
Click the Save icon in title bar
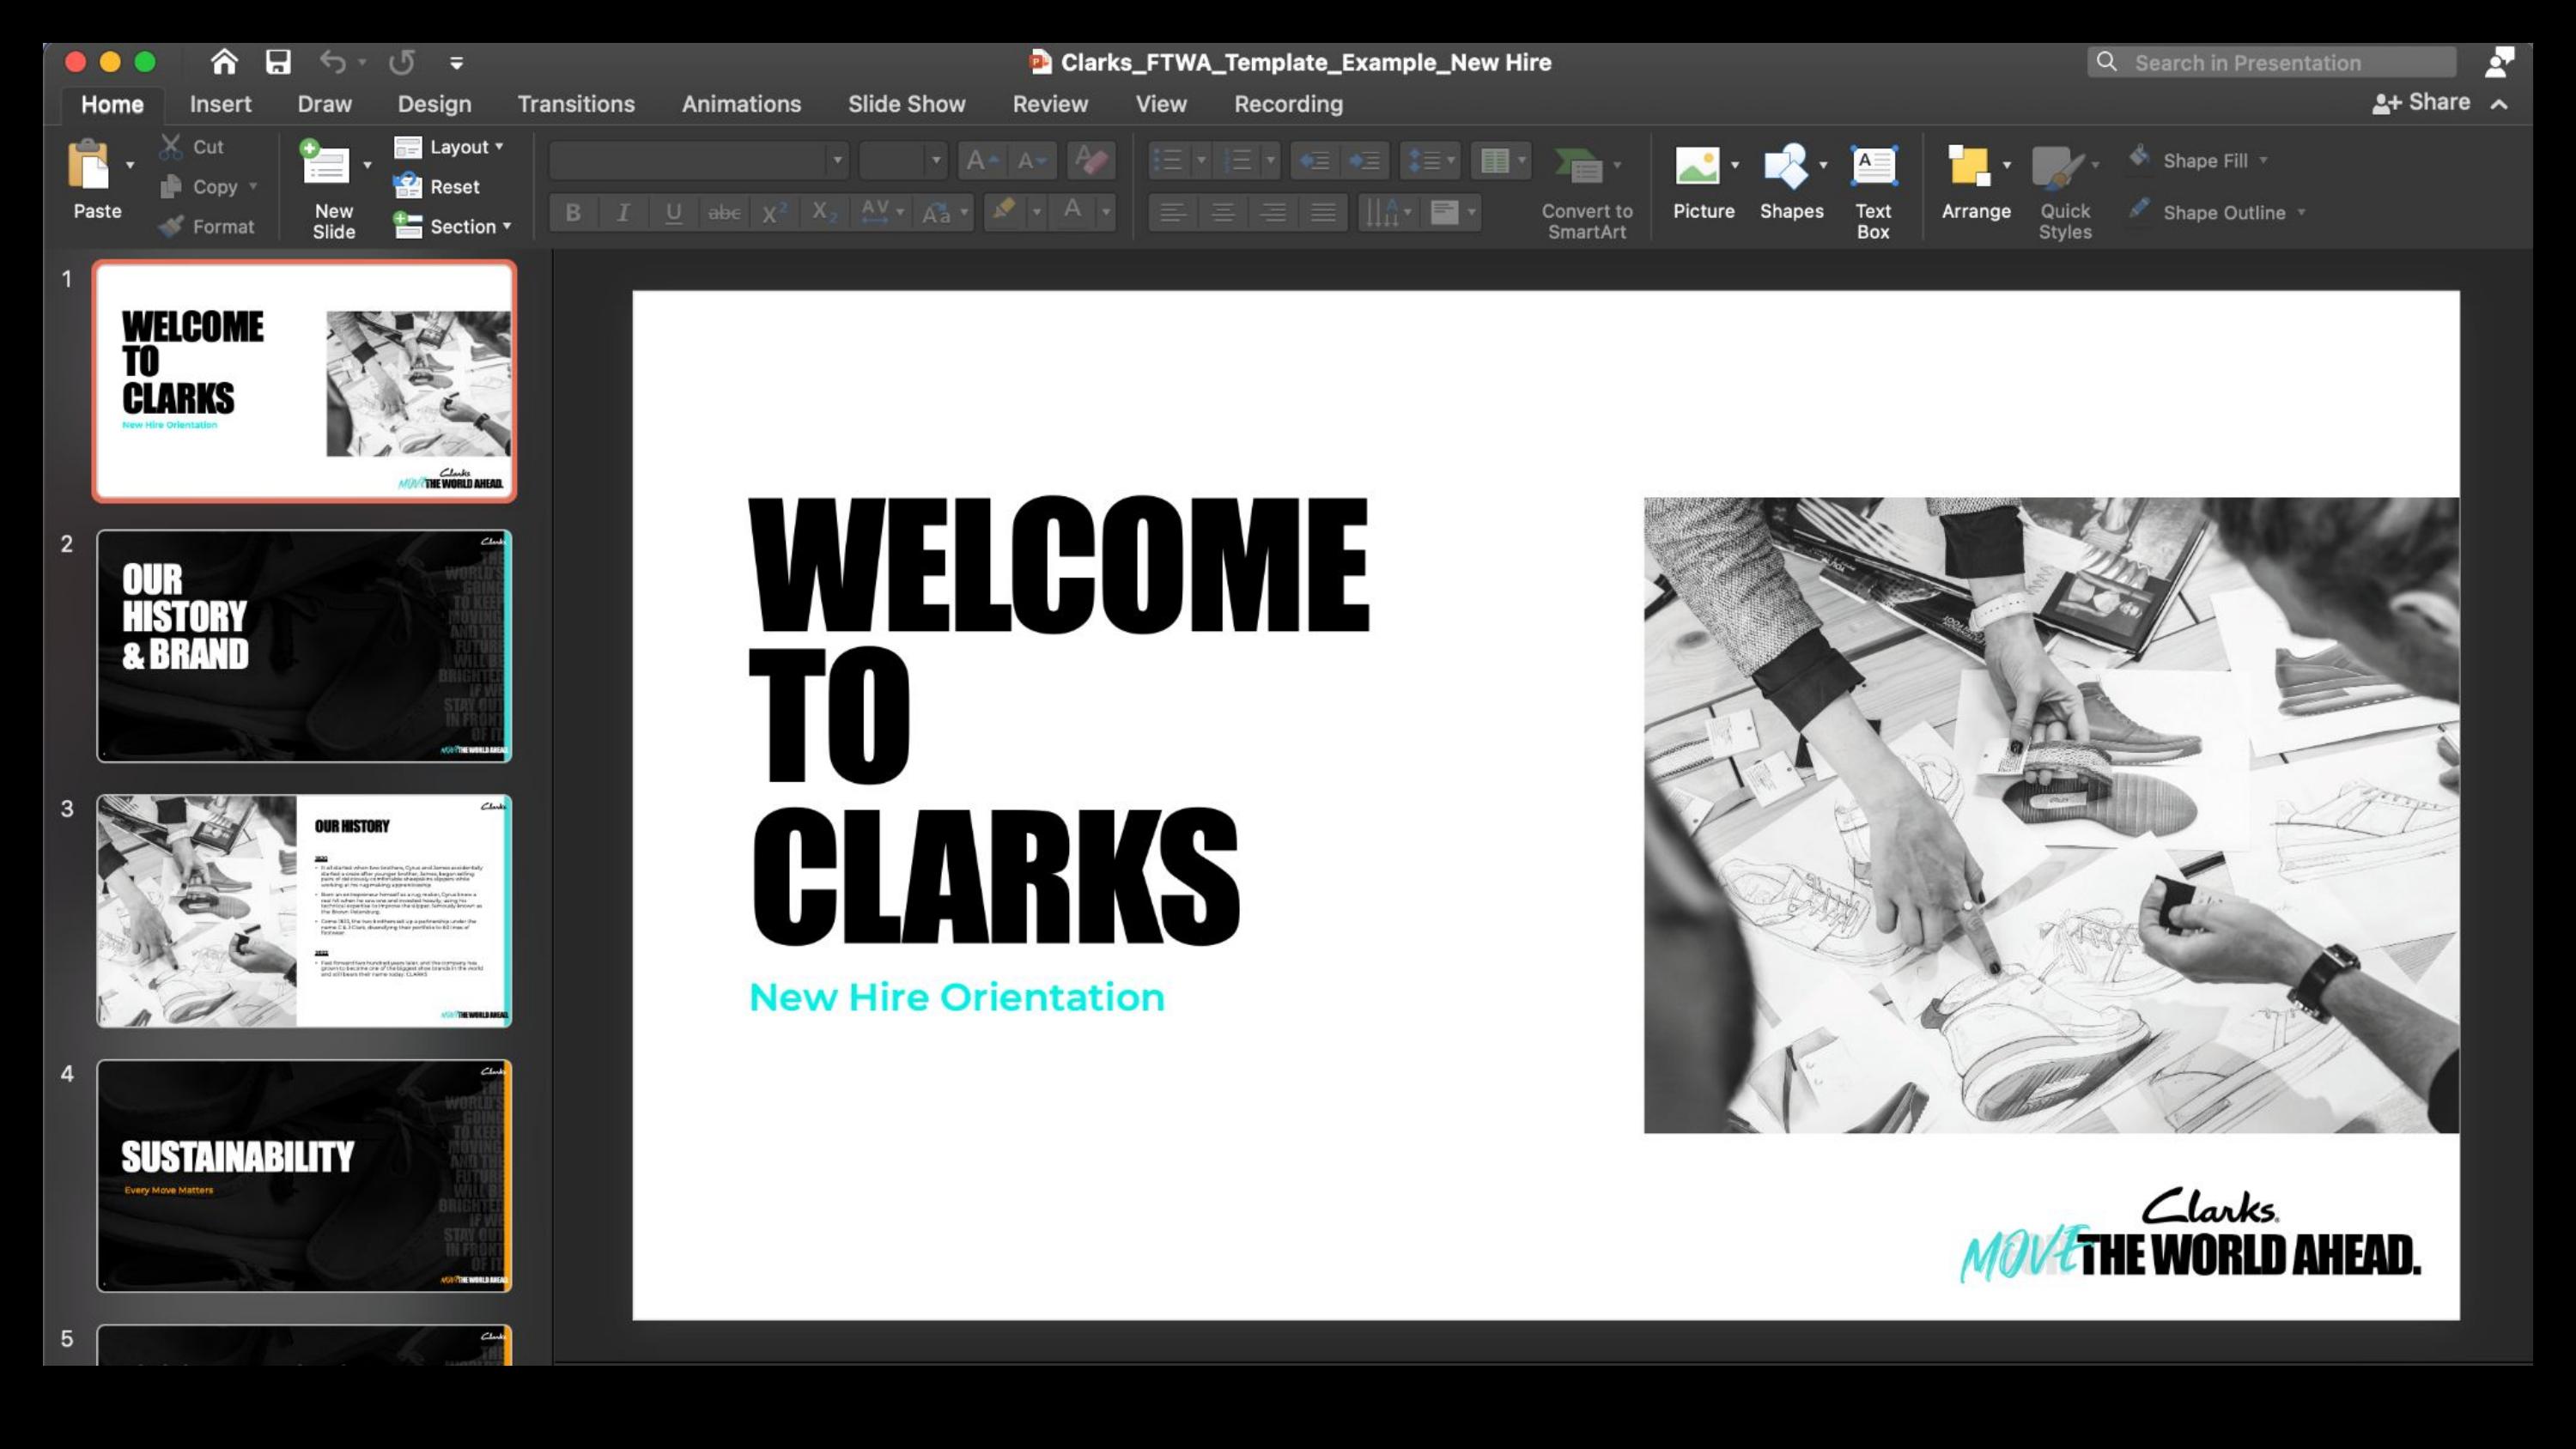[x=278, y=62]
